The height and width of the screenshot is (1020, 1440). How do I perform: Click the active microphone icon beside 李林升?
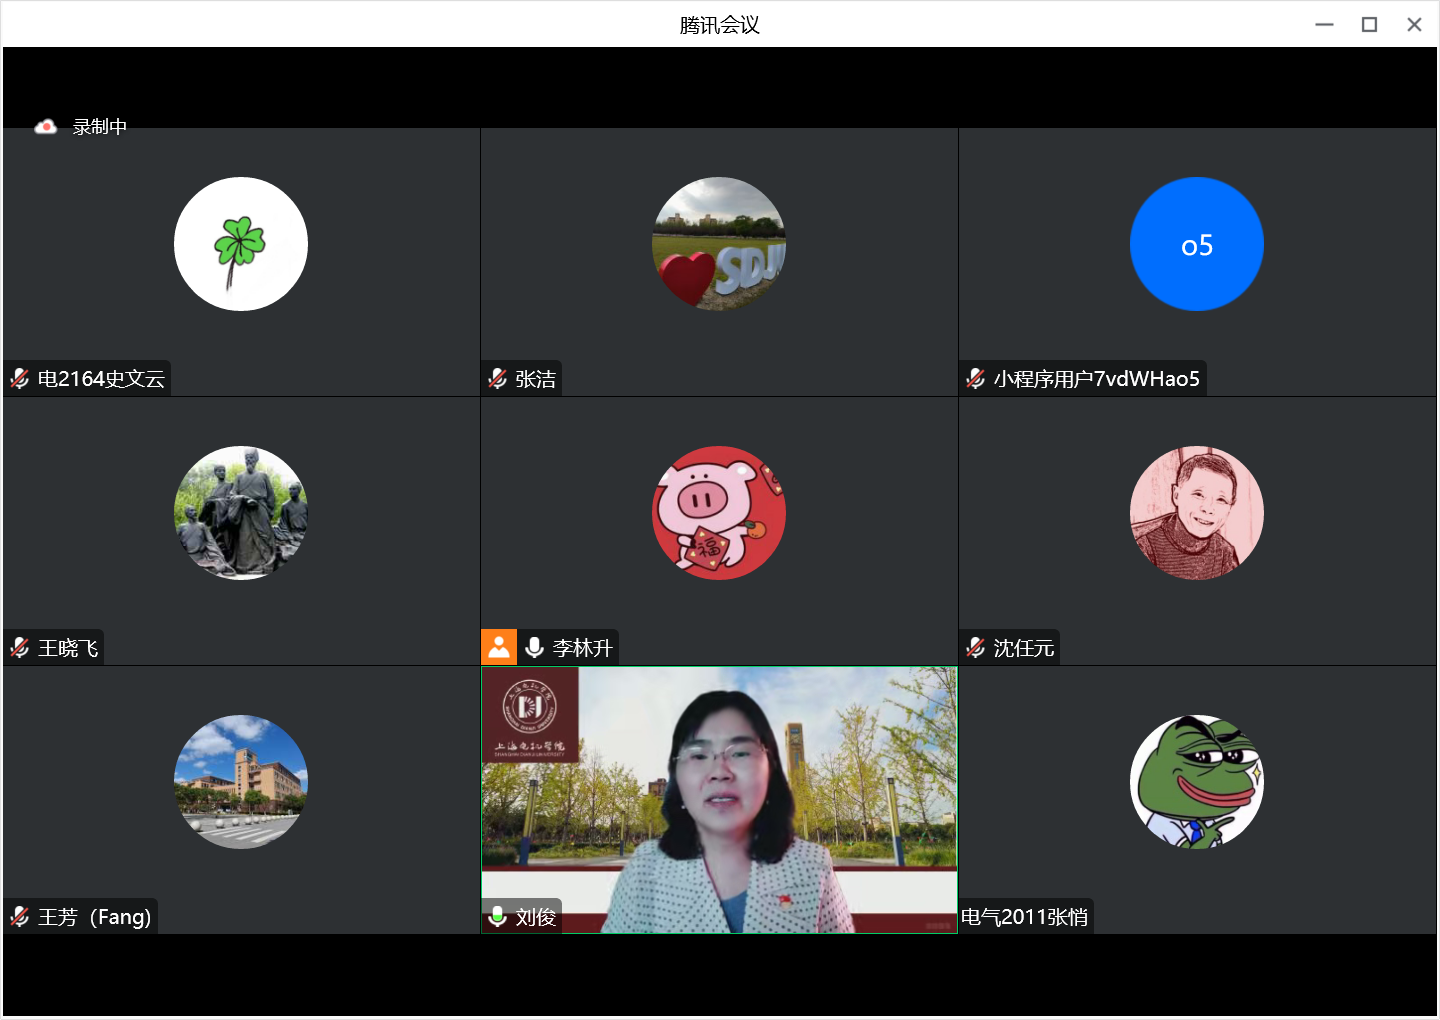click(535, 648)
